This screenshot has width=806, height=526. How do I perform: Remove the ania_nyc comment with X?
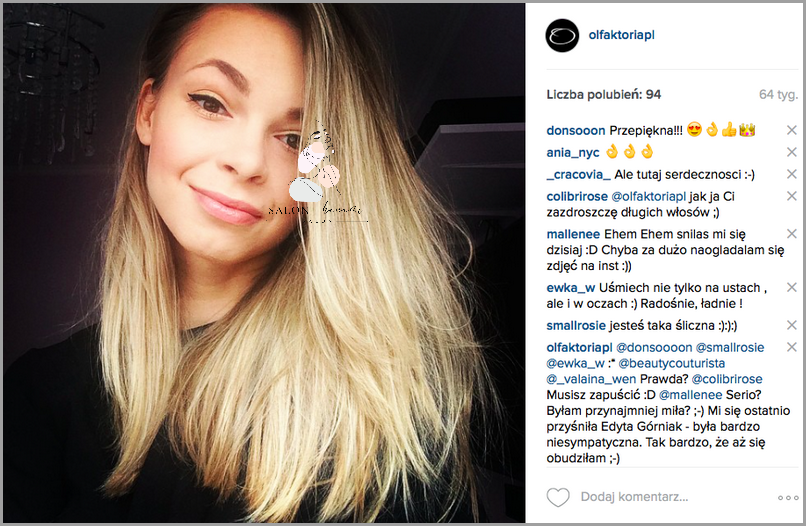[x=792, y=152]
